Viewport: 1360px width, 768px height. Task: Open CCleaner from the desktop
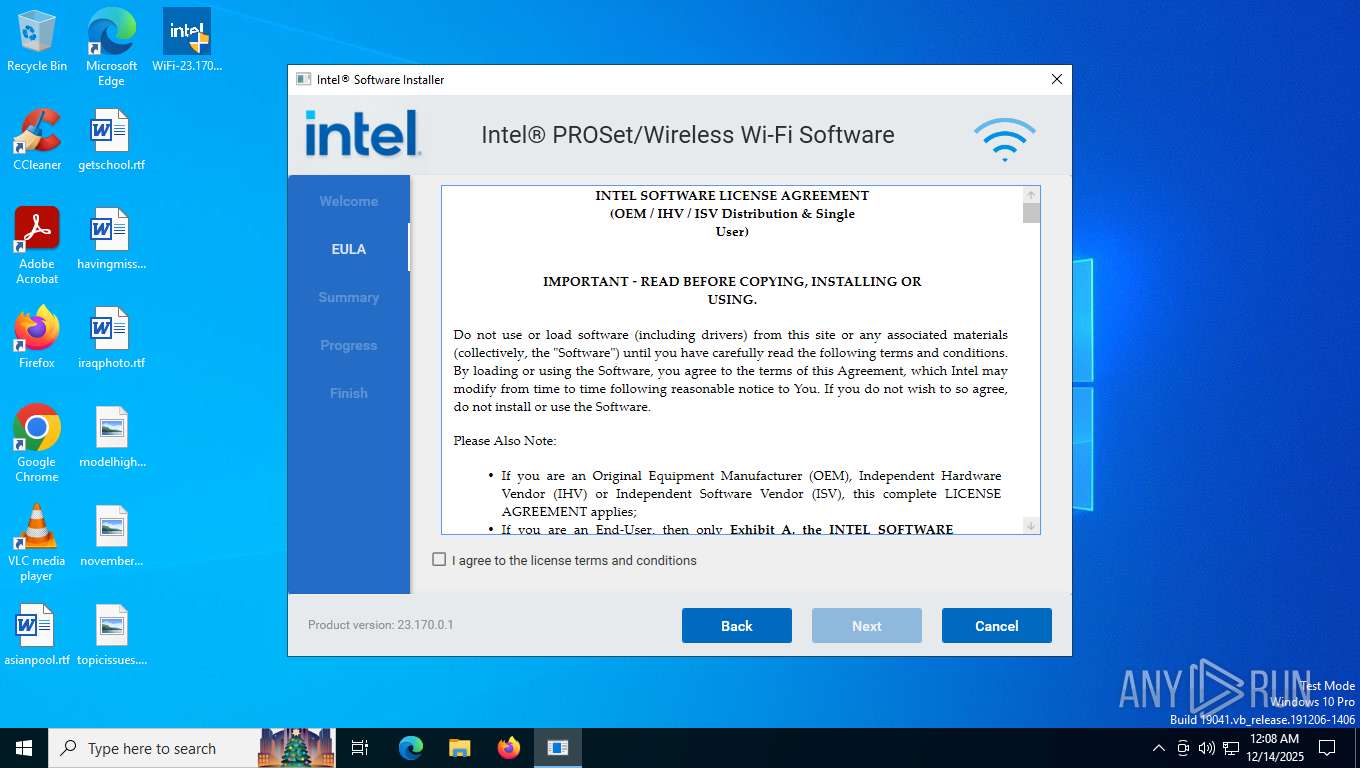(x=37, y=140)
